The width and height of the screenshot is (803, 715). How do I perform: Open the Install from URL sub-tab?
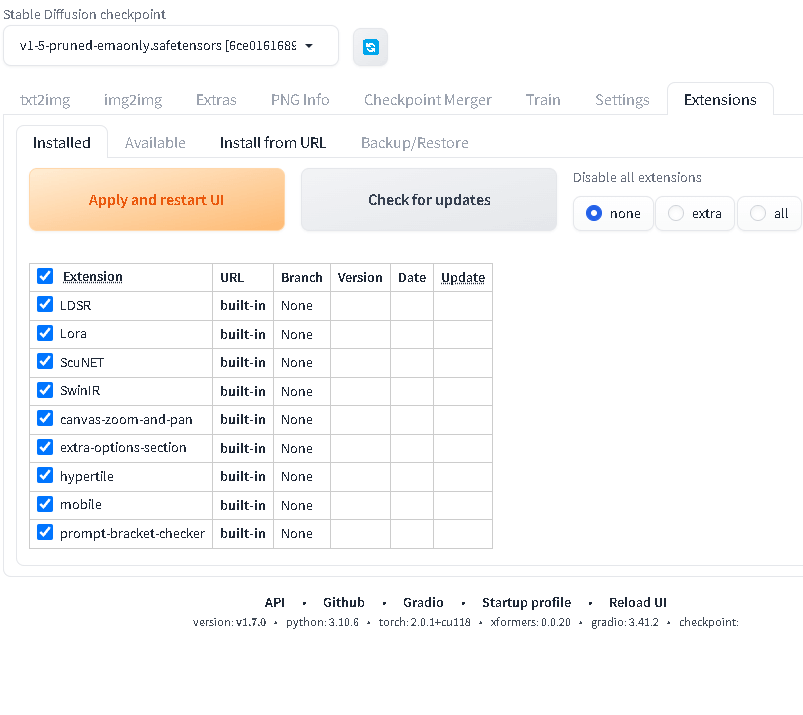273,143
